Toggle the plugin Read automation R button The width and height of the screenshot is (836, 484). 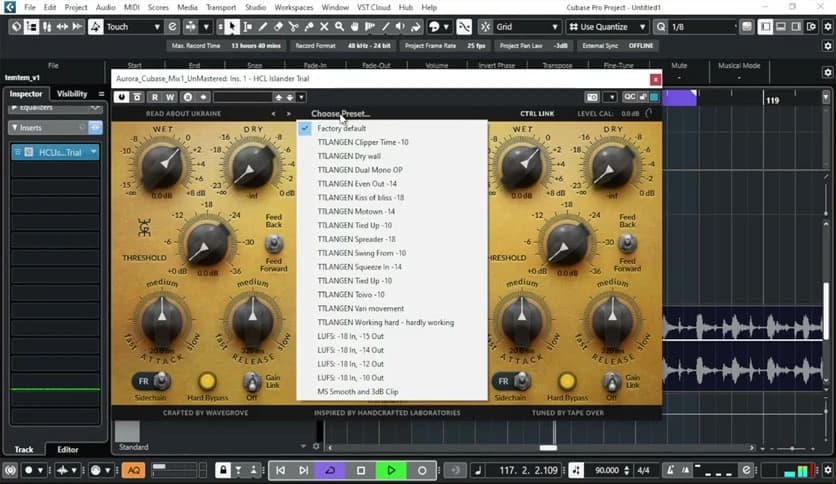(x=155, y=97)
